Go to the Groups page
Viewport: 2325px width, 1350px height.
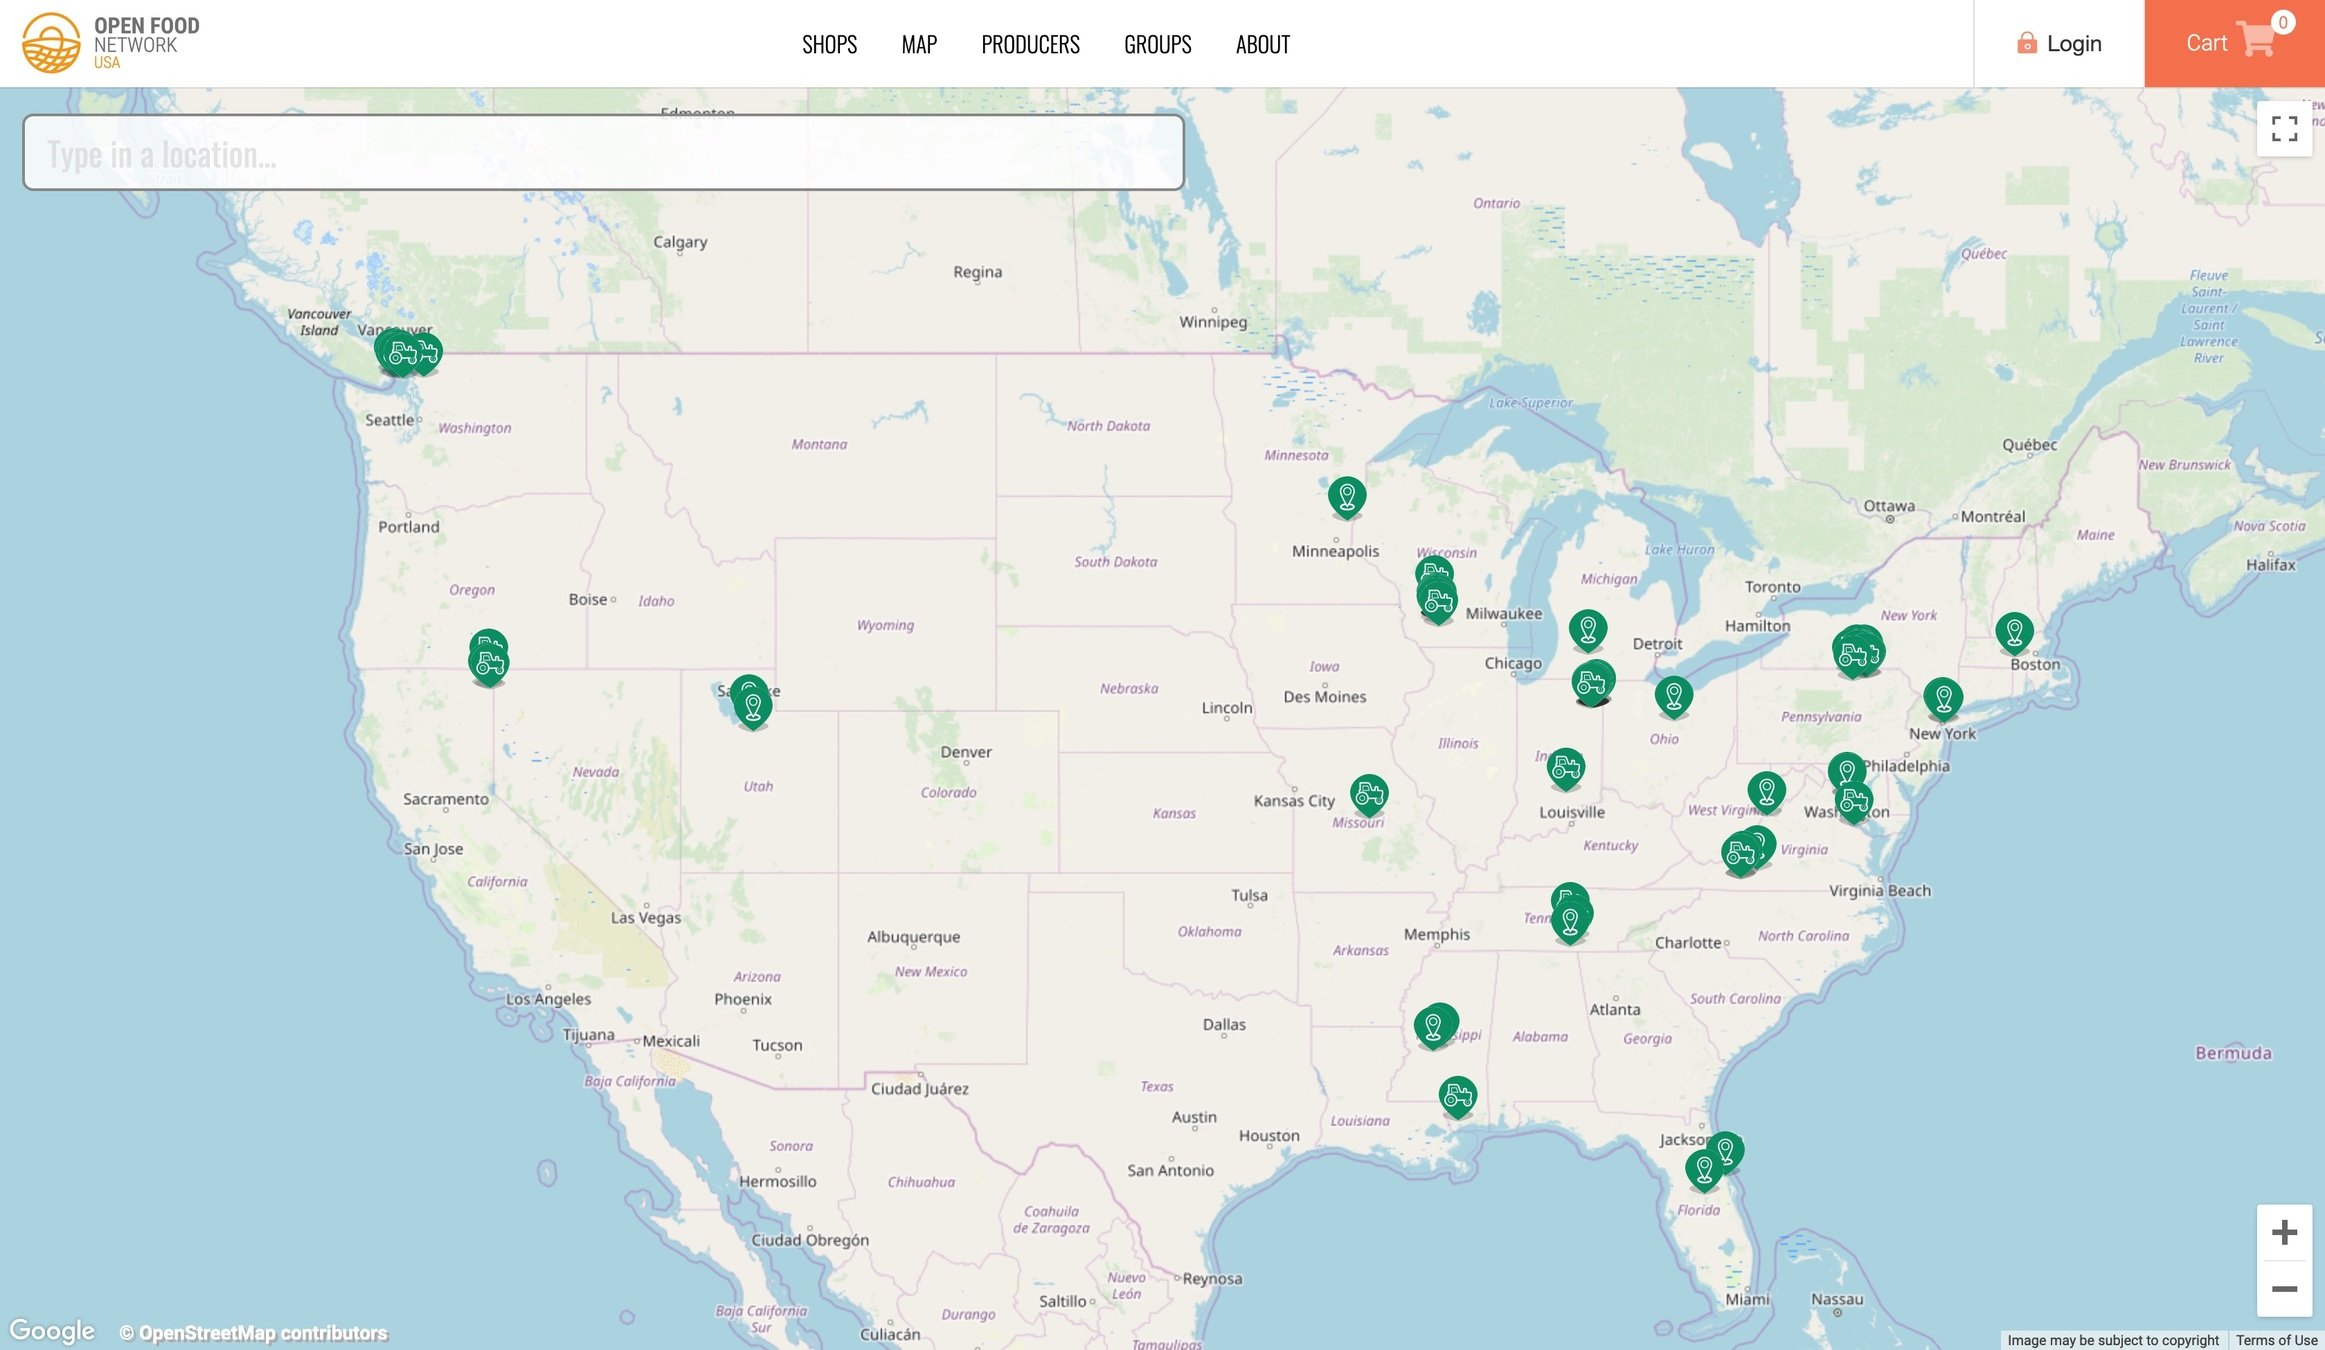pos(1157,44)
